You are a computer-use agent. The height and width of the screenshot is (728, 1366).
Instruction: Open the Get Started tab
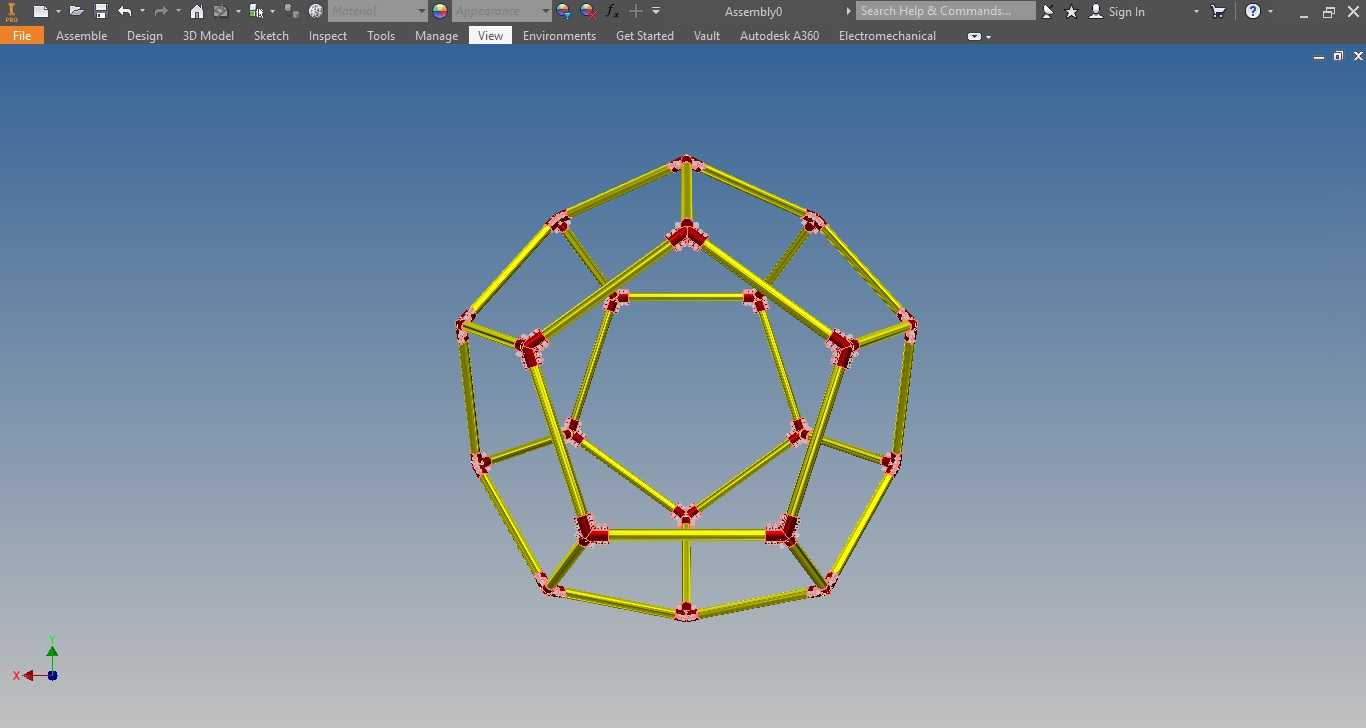[x=645, y=35]
